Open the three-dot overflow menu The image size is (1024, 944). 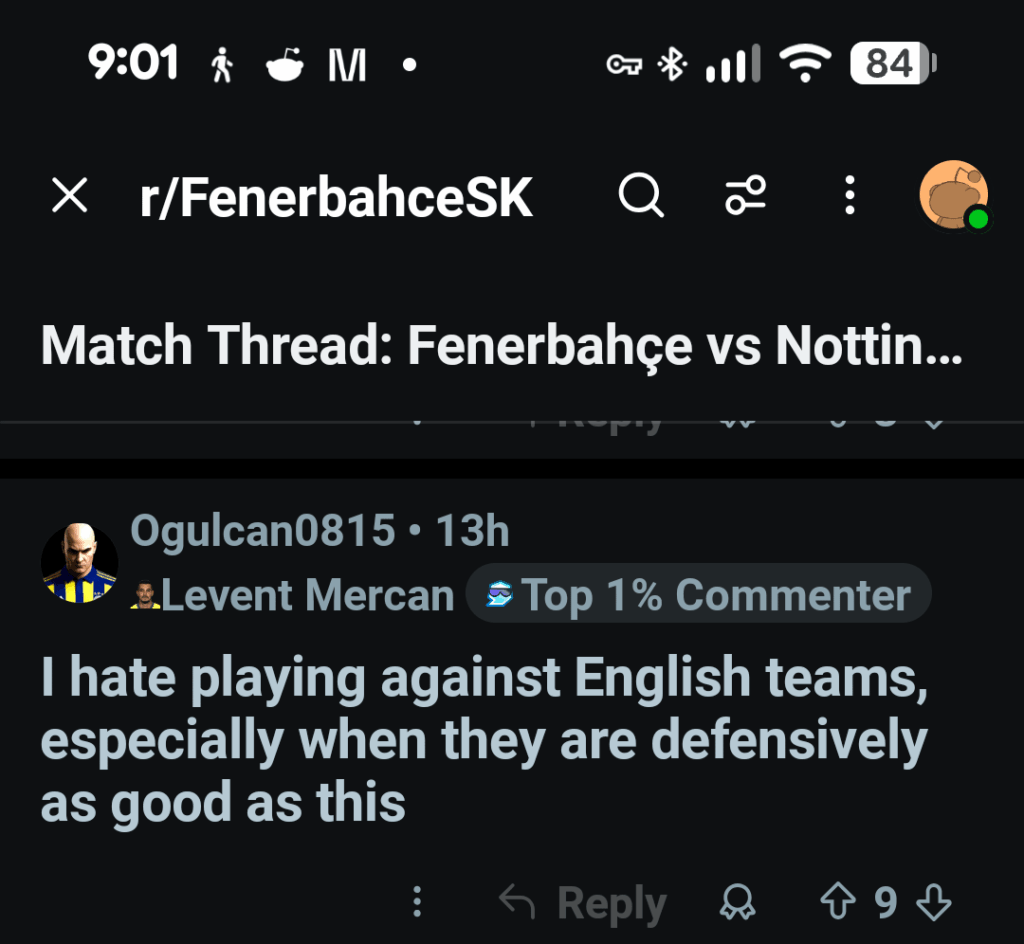pos(849,196)
